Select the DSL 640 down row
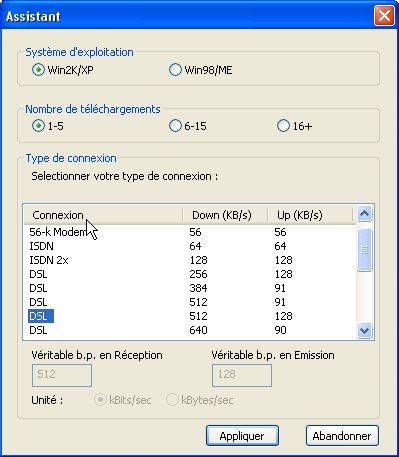 pyautogui.click(x=190, y=330)
